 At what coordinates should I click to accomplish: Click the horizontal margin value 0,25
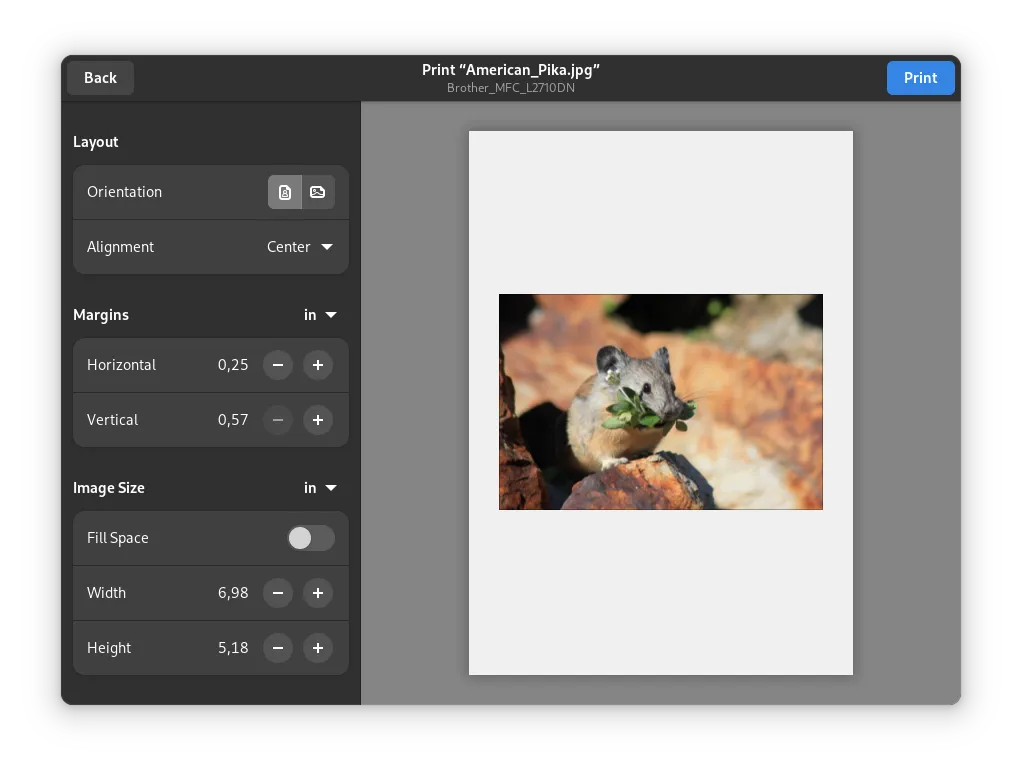(233, 365)
